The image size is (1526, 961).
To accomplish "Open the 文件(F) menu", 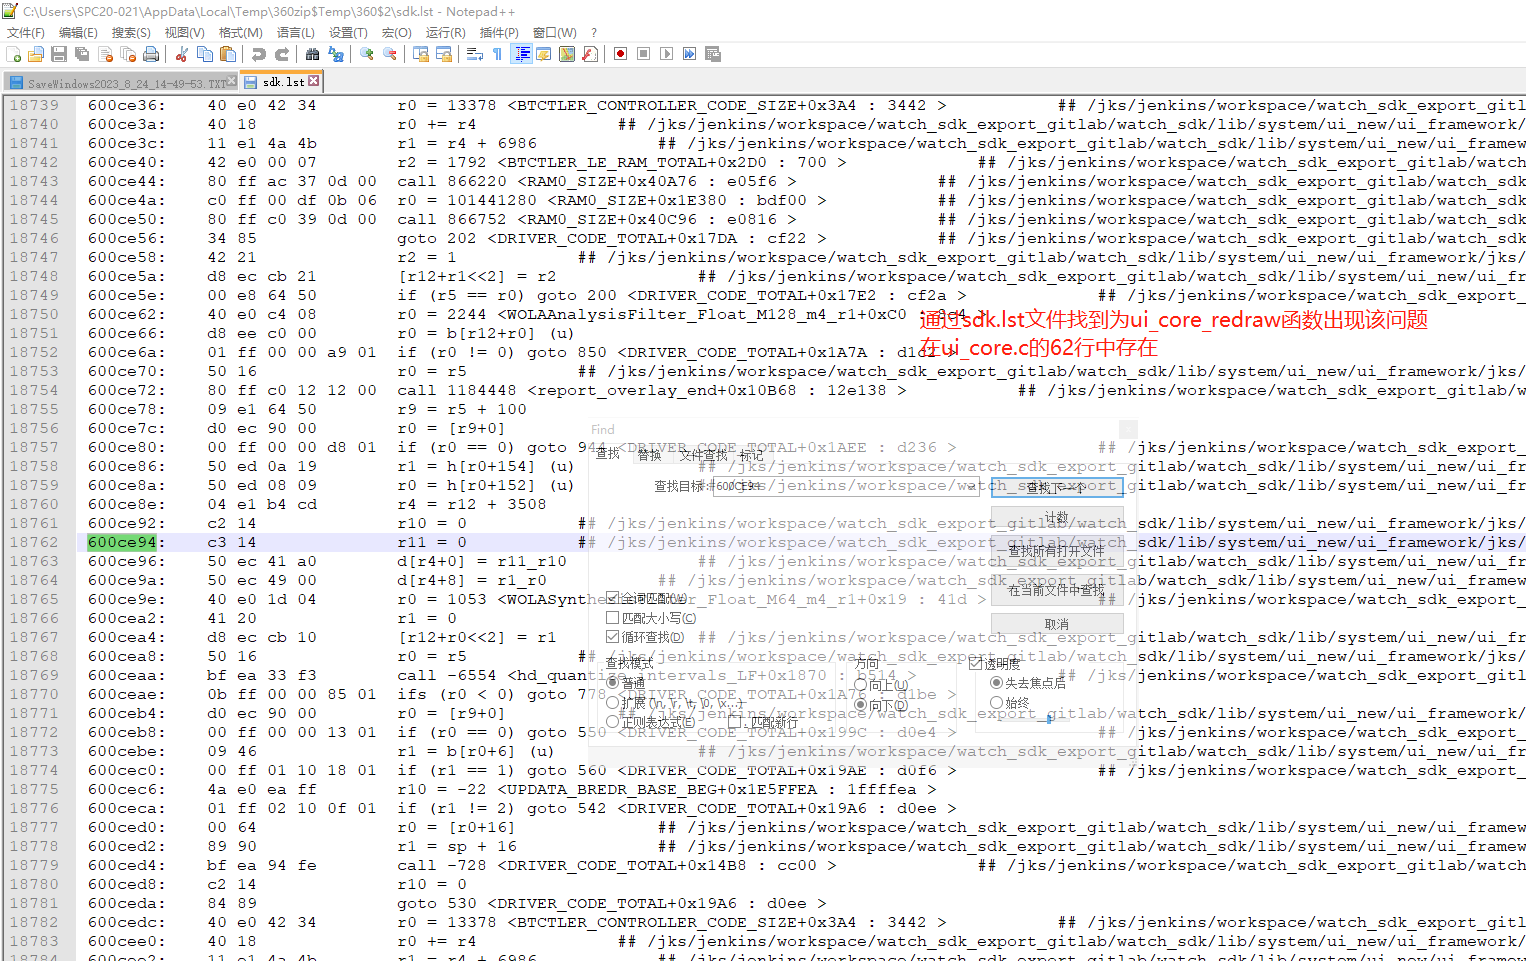I will pyautogui.click(x=26, y=32).
